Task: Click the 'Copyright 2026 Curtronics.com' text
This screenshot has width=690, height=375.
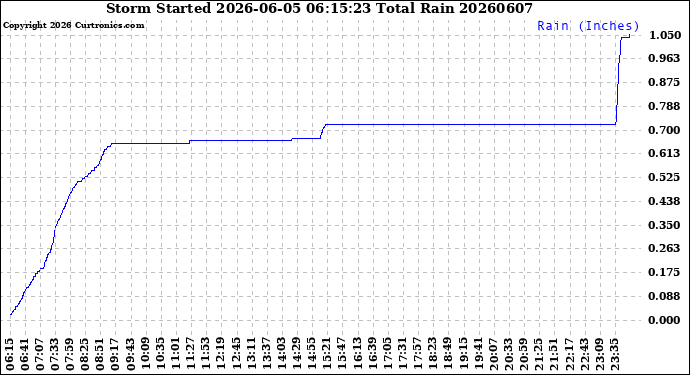Action: 73,25
